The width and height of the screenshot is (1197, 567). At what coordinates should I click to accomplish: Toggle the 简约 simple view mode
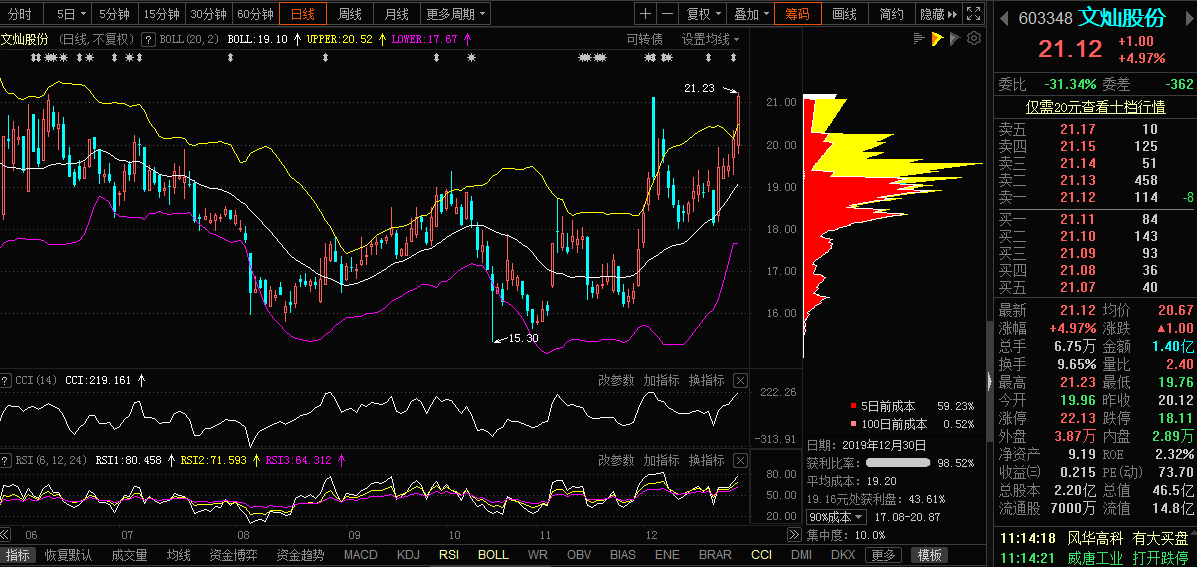[890, 14]
